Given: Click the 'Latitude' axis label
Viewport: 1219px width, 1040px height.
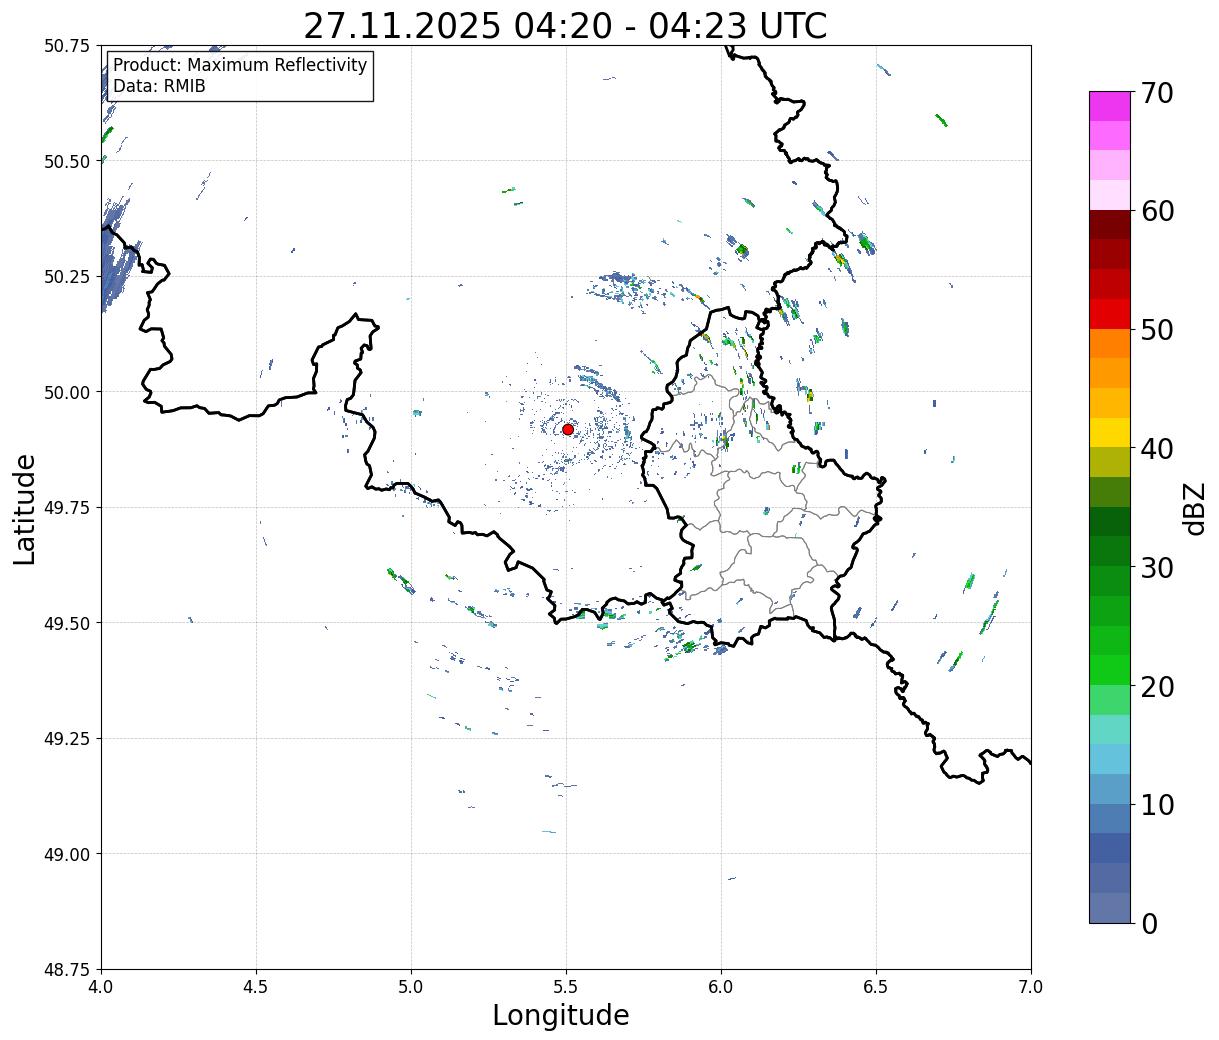Looking at the screenshot, I should coord(26,509).
